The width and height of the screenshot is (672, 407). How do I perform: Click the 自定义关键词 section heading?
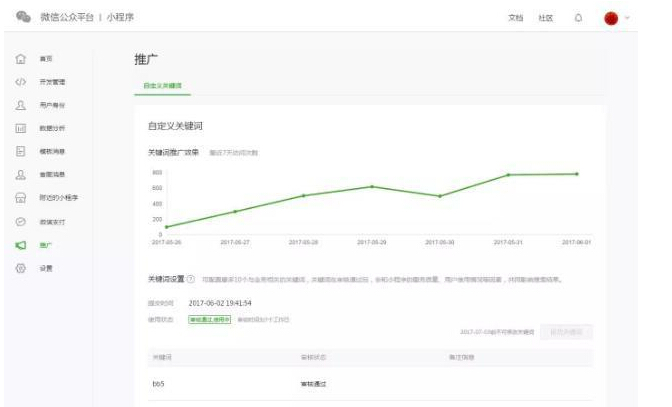[x=175, y=126]
